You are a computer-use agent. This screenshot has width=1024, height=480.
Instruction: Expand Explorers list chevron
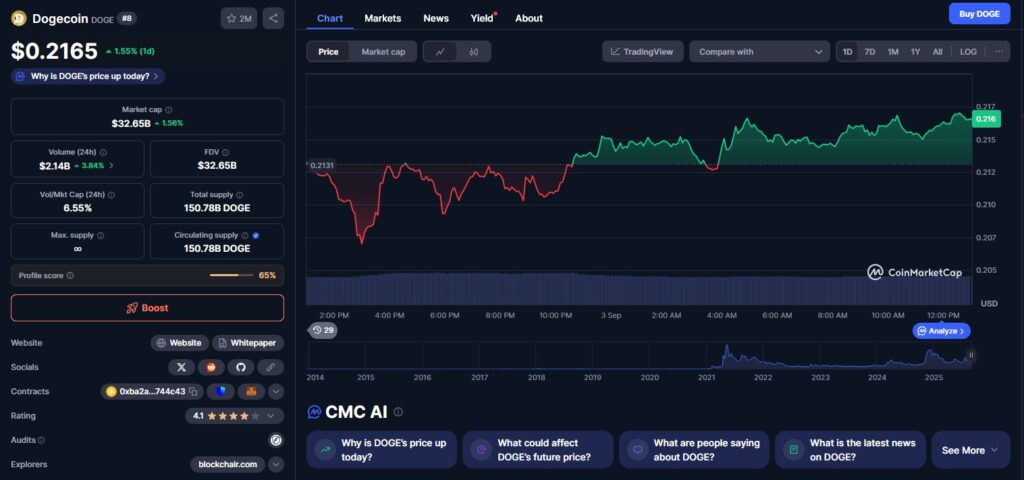tap(276, 464)
